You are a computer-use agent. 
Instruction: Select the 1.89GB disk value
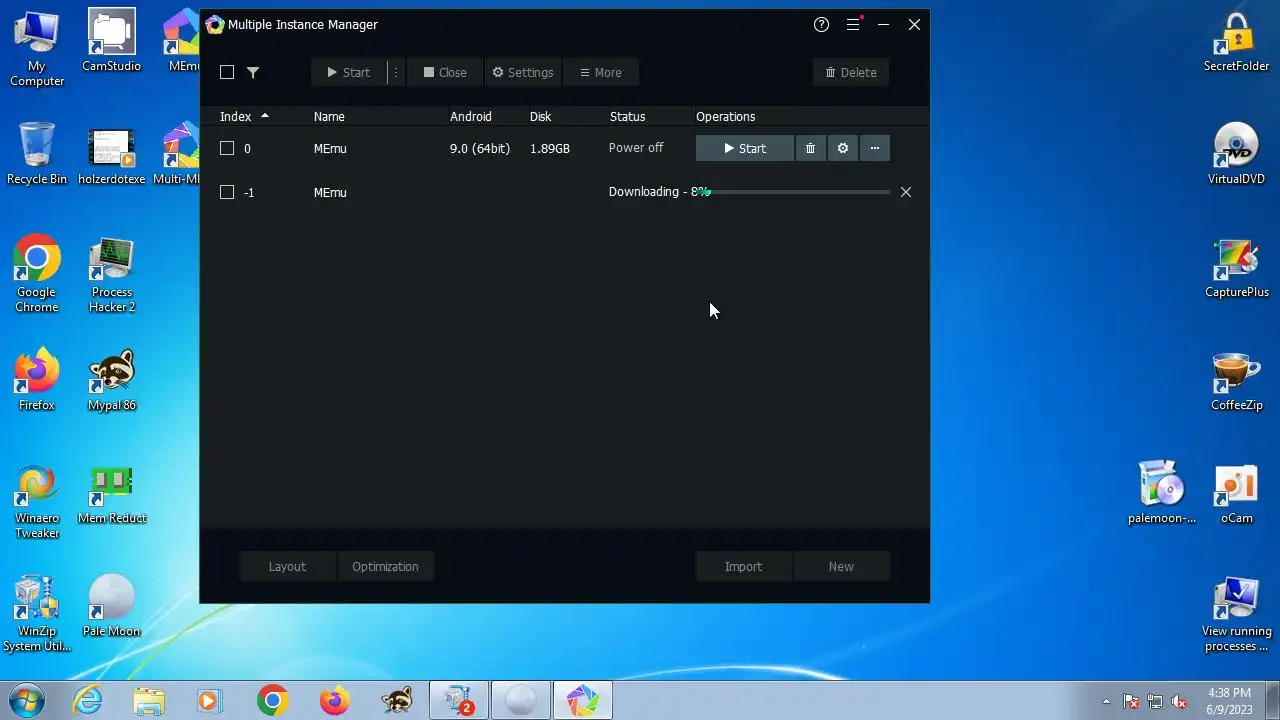tap(550, 148)
